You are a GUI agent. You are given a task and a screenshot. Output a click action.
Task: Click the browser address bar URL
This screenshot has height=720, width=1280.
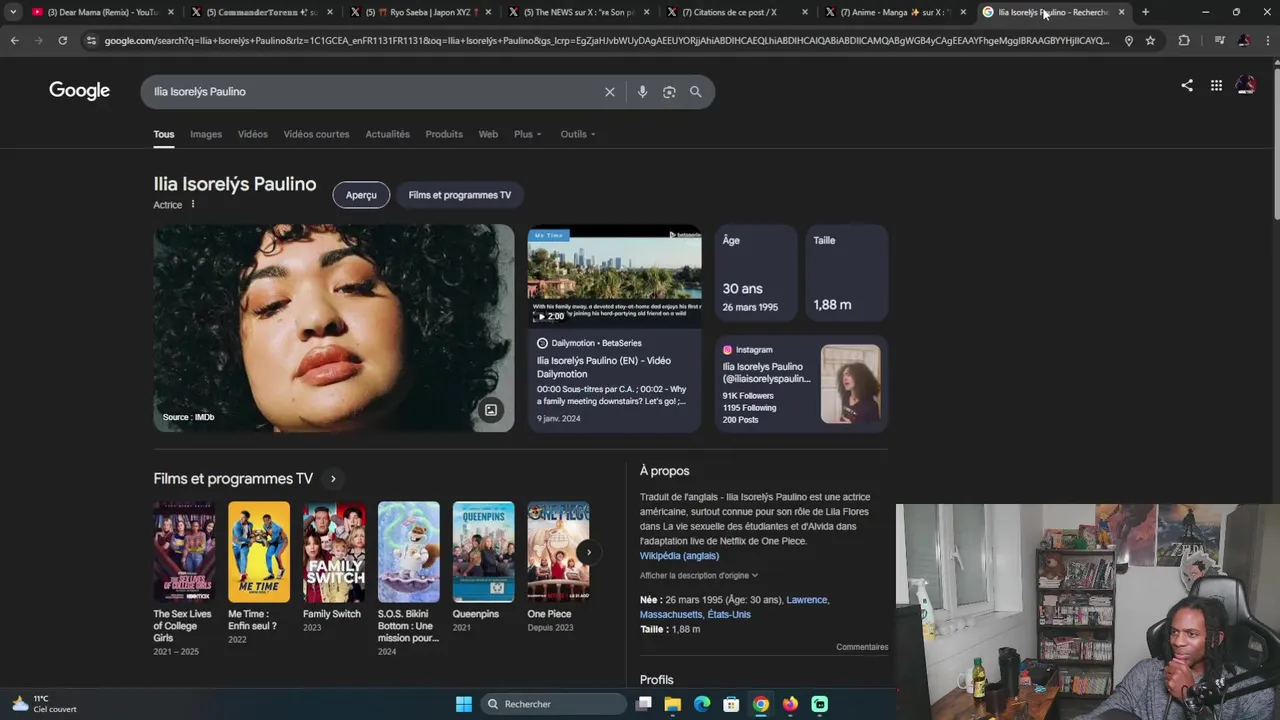[606, 40]
